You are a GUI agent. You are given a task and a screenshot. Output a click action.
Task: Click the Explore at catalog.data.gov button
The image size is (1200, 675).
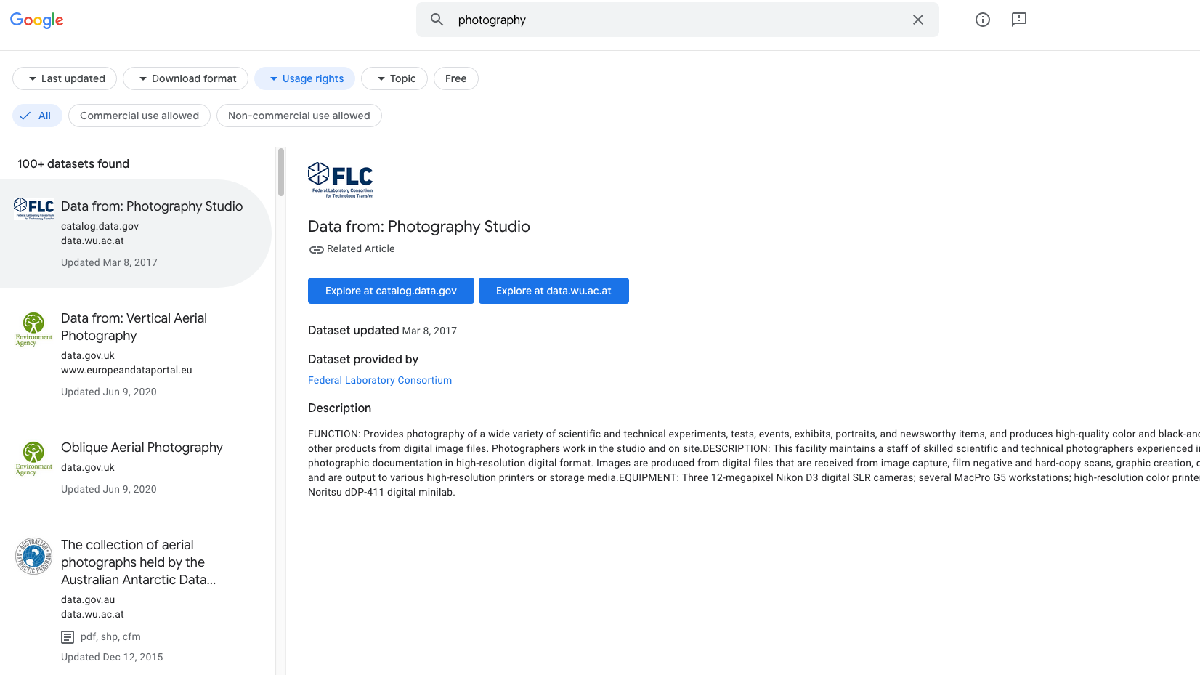(390, 290)
